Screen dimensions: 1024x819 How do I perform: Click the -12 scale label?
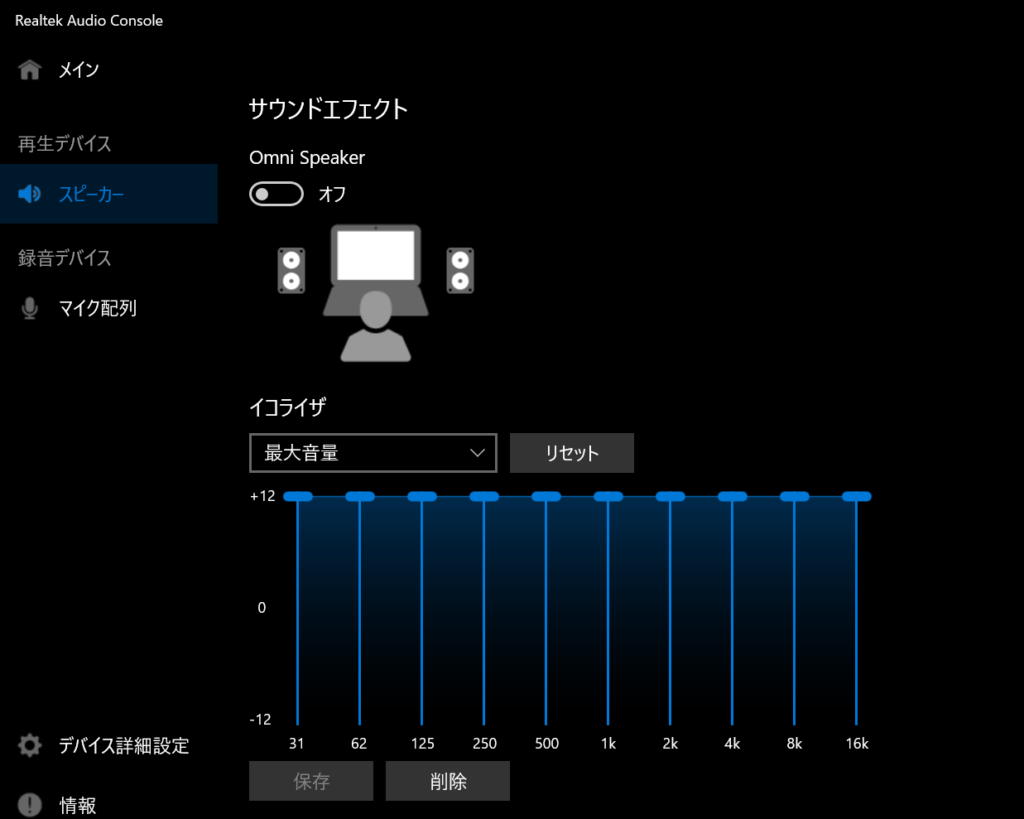260,720
